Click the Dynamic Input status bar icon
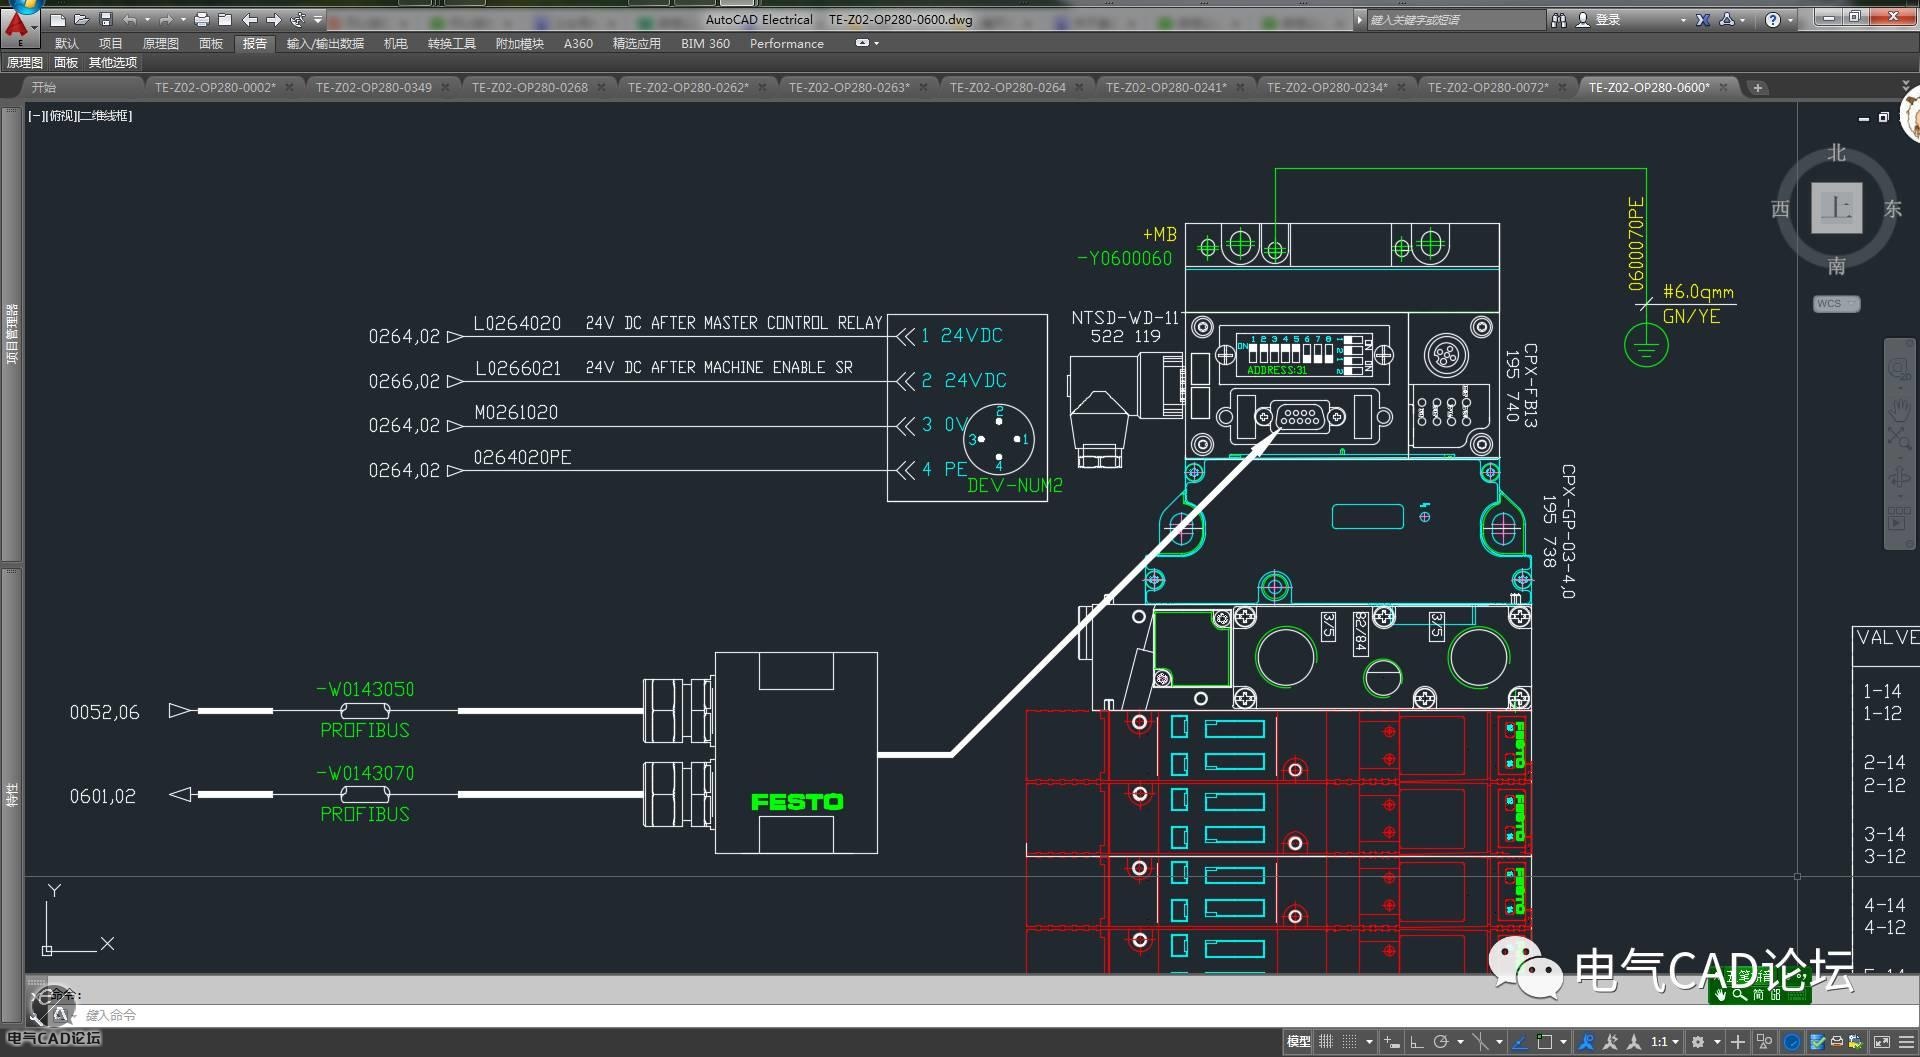 coord(1391,1042)
